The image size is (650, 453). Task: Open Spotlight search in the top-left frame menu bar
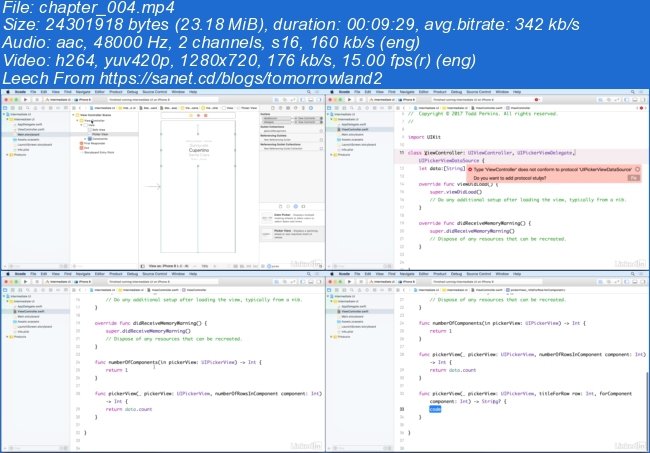(x=308, y=92)
